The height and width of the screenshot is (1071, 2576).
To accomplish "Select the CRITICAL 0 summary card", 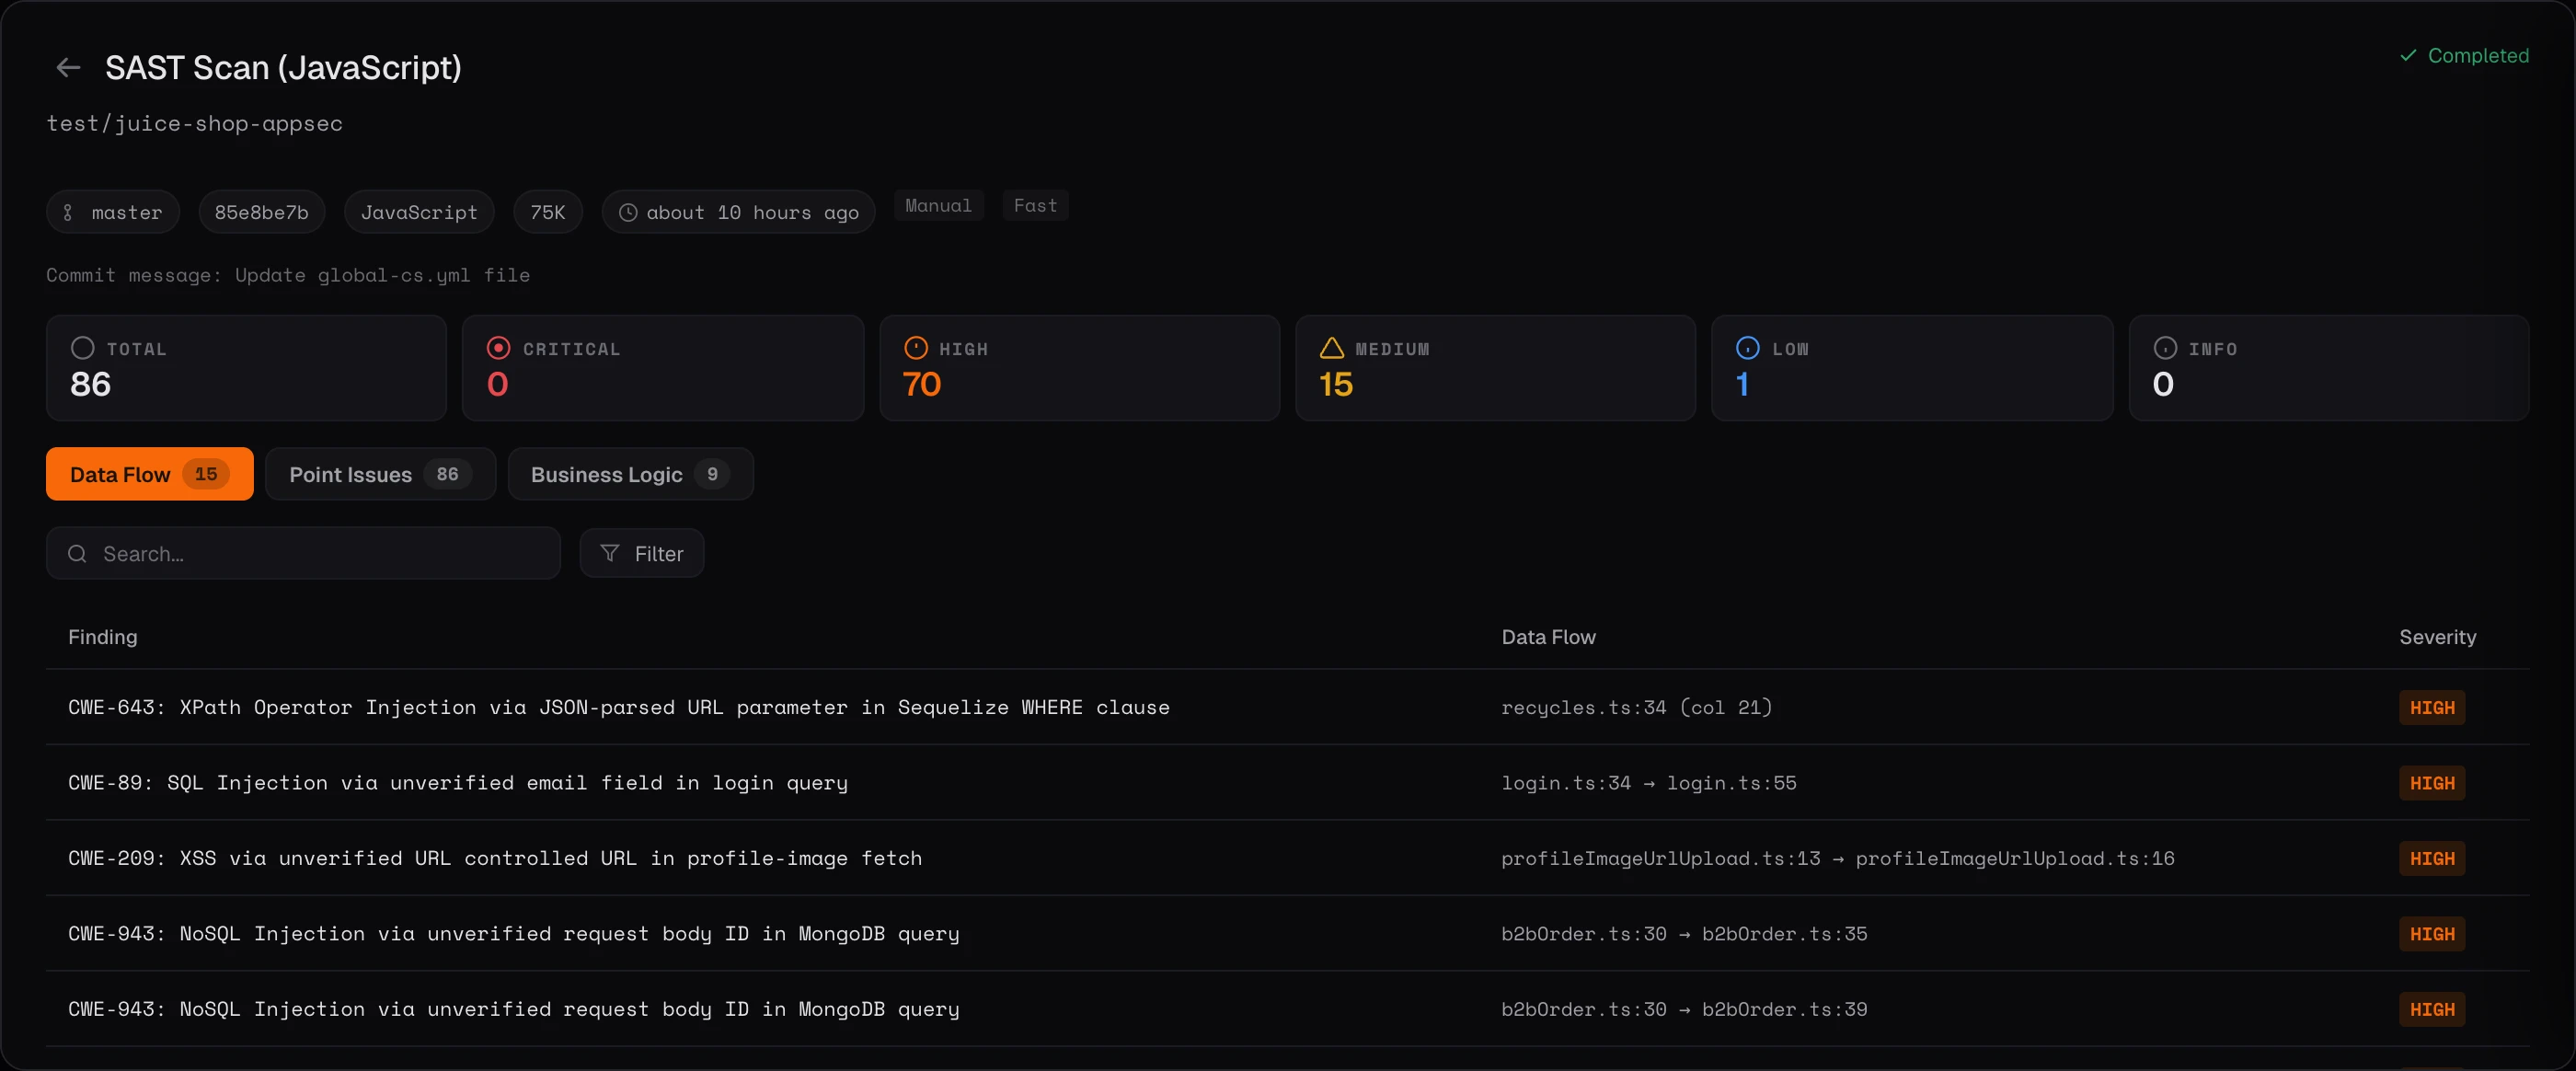I will click(663, 367).
